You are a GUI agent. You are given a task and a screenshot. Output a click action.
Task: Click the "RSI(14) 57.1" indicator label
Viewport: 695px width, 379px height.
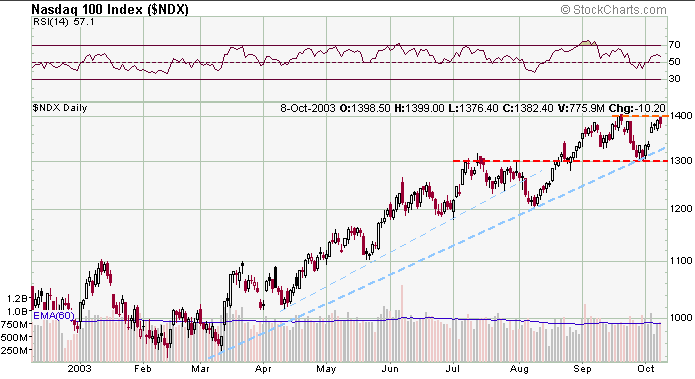[64, 22]
